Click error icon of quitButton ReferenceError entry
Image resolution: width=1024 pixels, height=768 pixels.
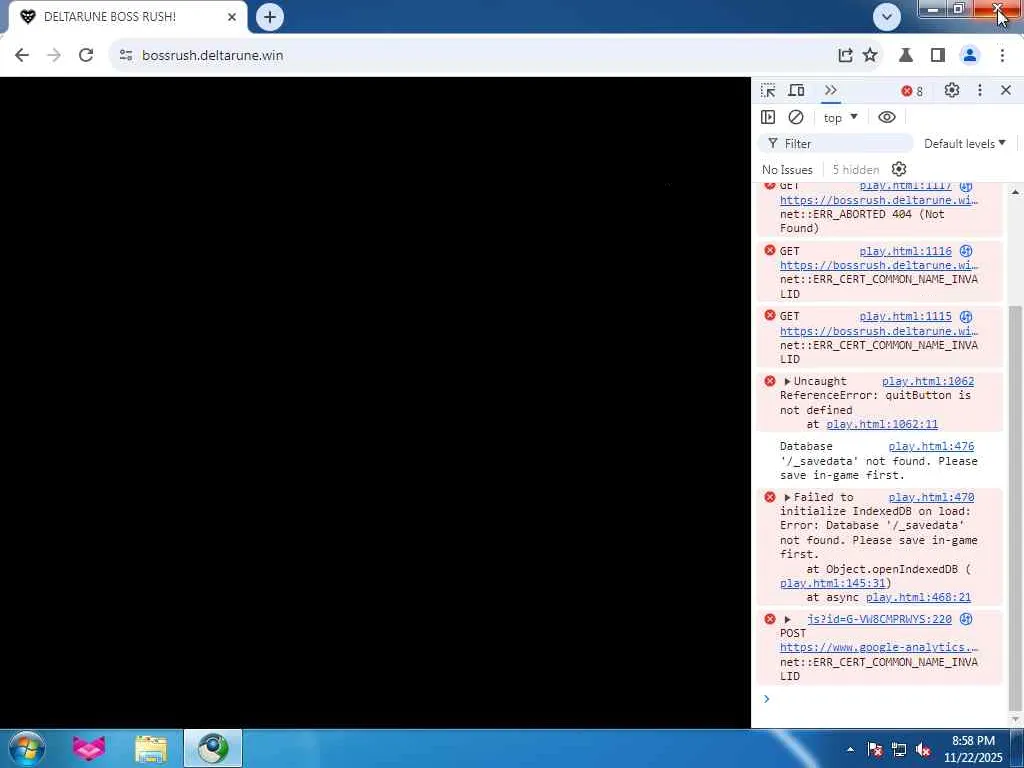click(x=769, y=381)
